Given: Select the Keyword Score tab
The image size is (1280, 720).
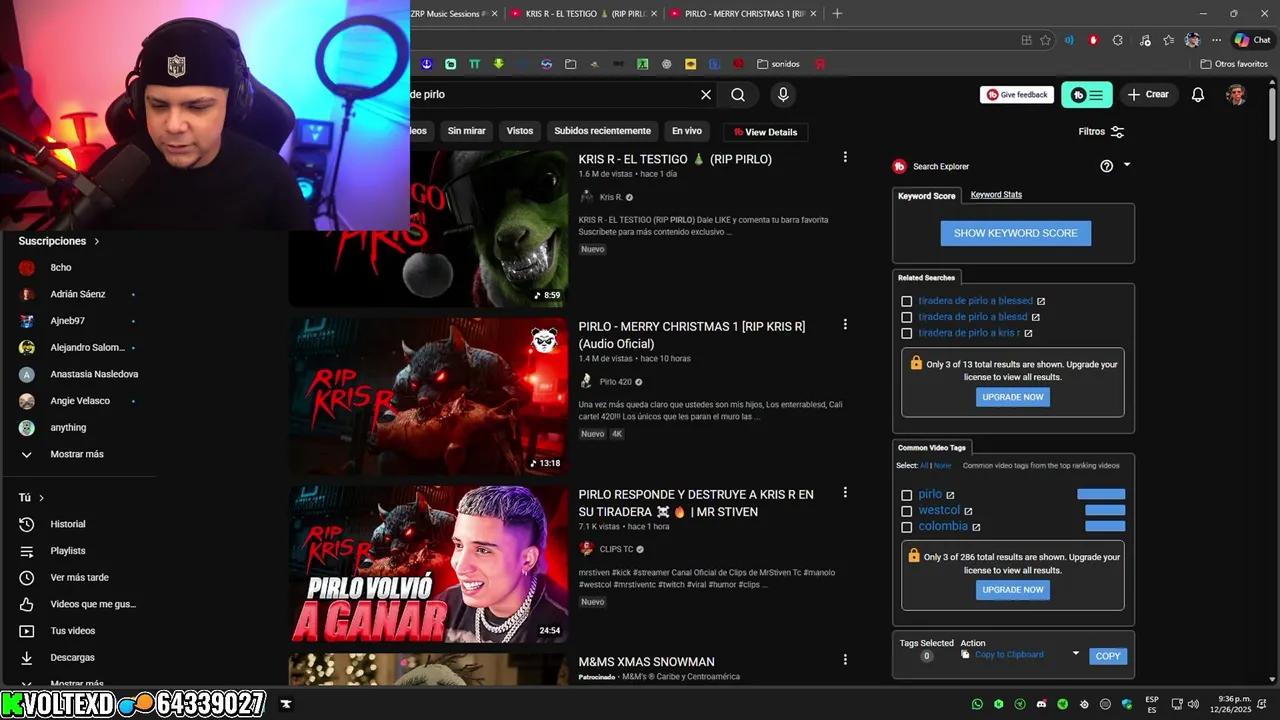Looking at the screenshot, I should pos(927,196).
